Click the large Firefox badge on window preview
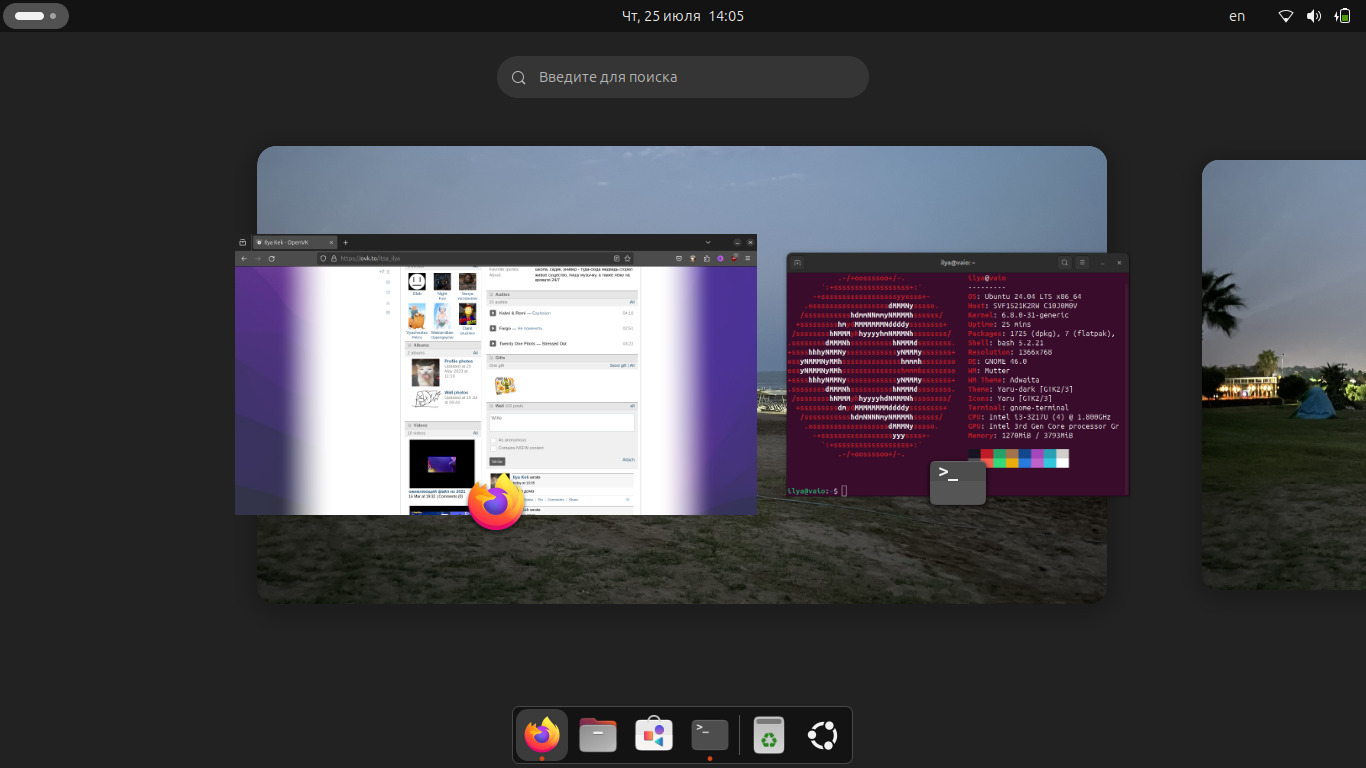The image size is (1366, 768). (496, 503)
